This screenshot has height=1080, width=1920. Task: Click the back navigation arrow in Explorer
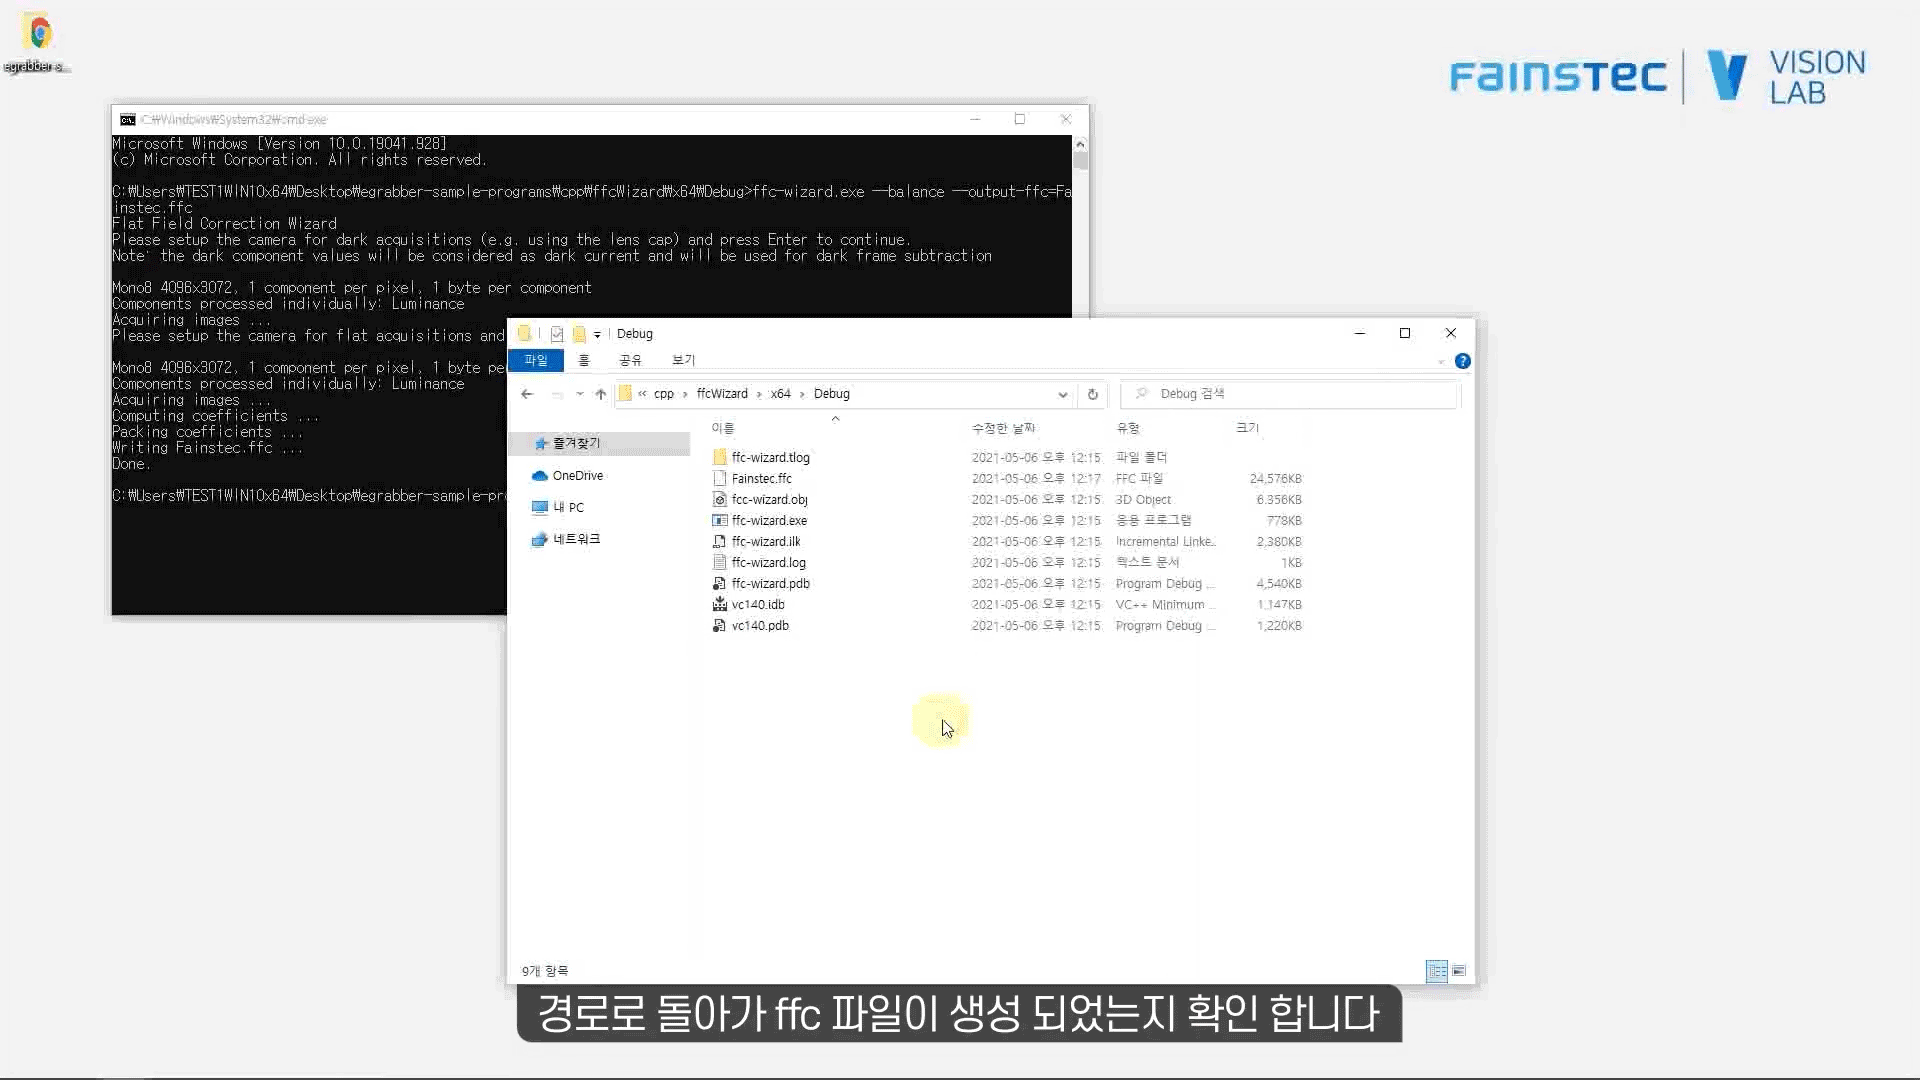527,394
